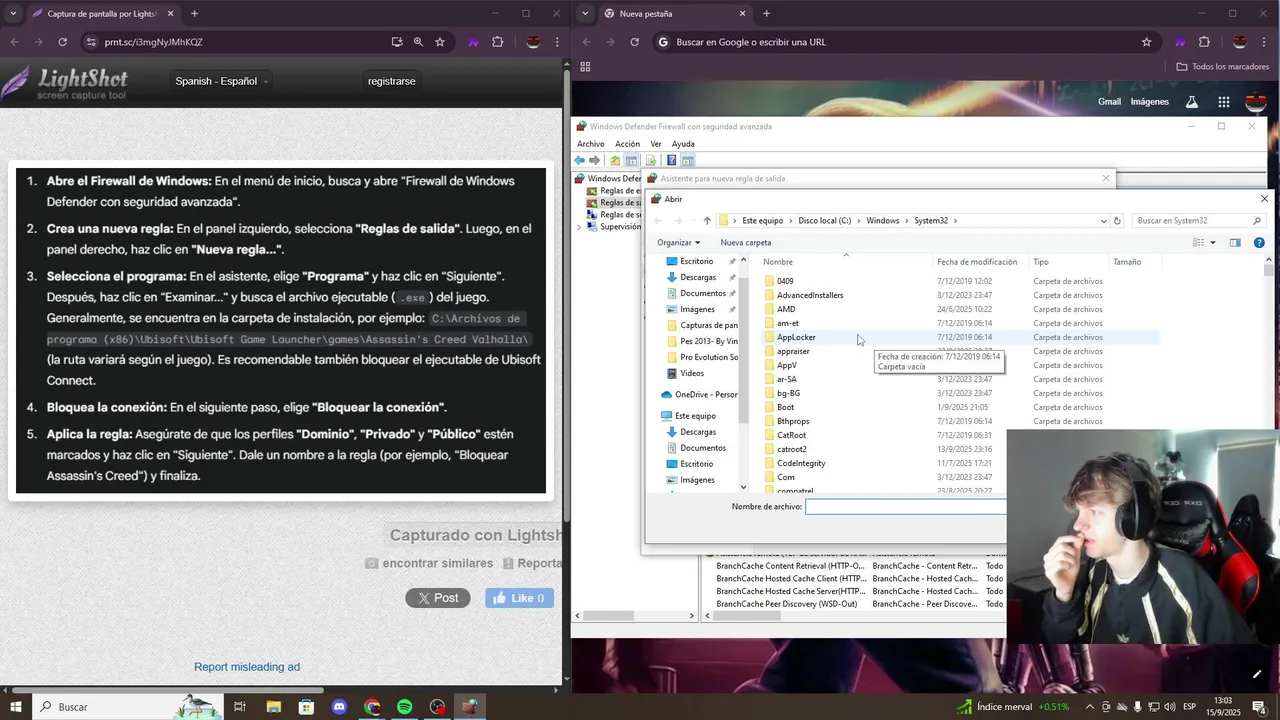Open Discord from the taskbar
This screenshot has width=1280, height=720.
coord(339,707)
